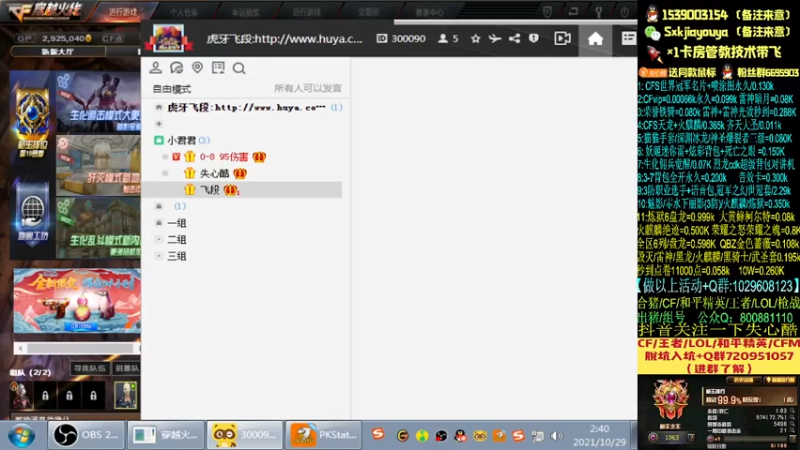Open the 生化追击模式 promo card

[98, 102]
